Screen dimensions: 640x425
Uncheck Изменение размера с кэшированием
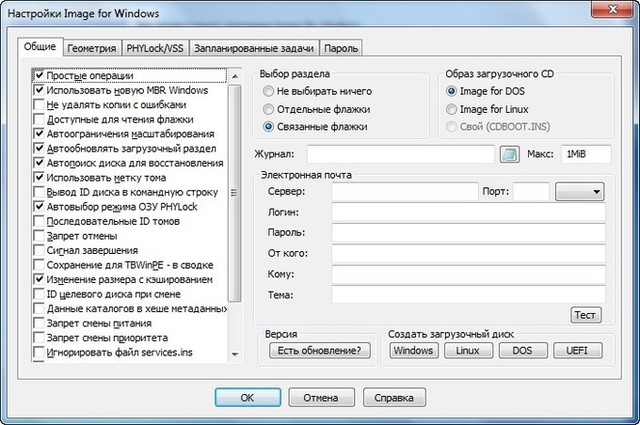39,280
